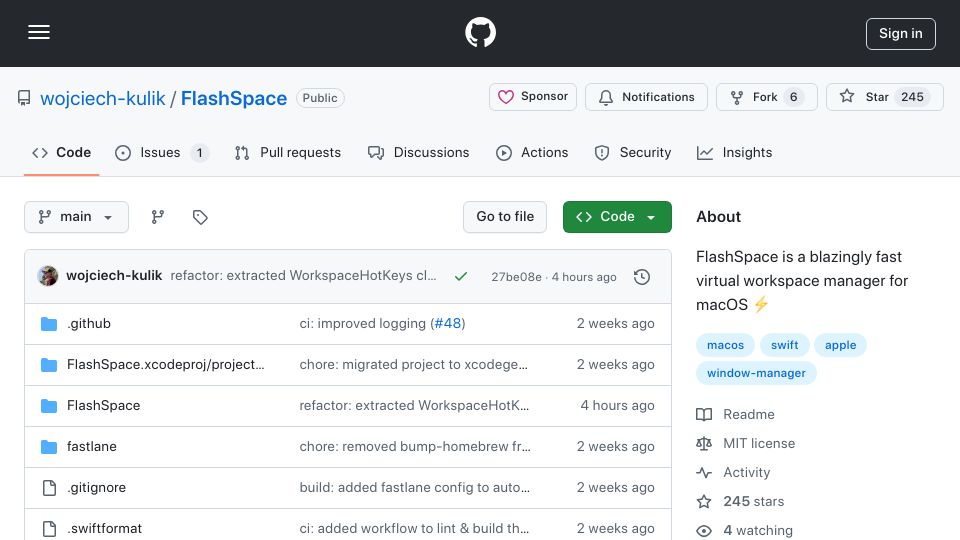Open commit hash 27be08e

pyautogui.click(x=516, y=277)
